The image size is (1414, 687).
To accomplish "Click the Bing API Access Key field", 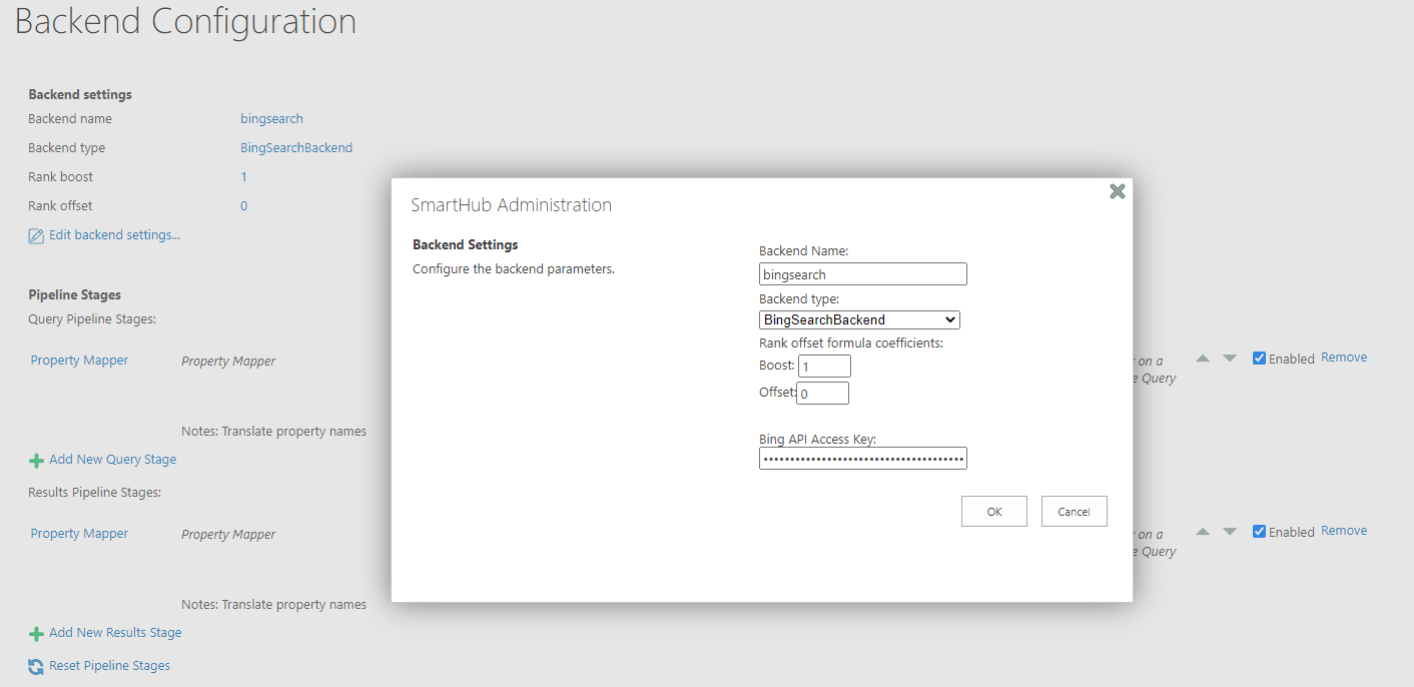I will point(862,459).
